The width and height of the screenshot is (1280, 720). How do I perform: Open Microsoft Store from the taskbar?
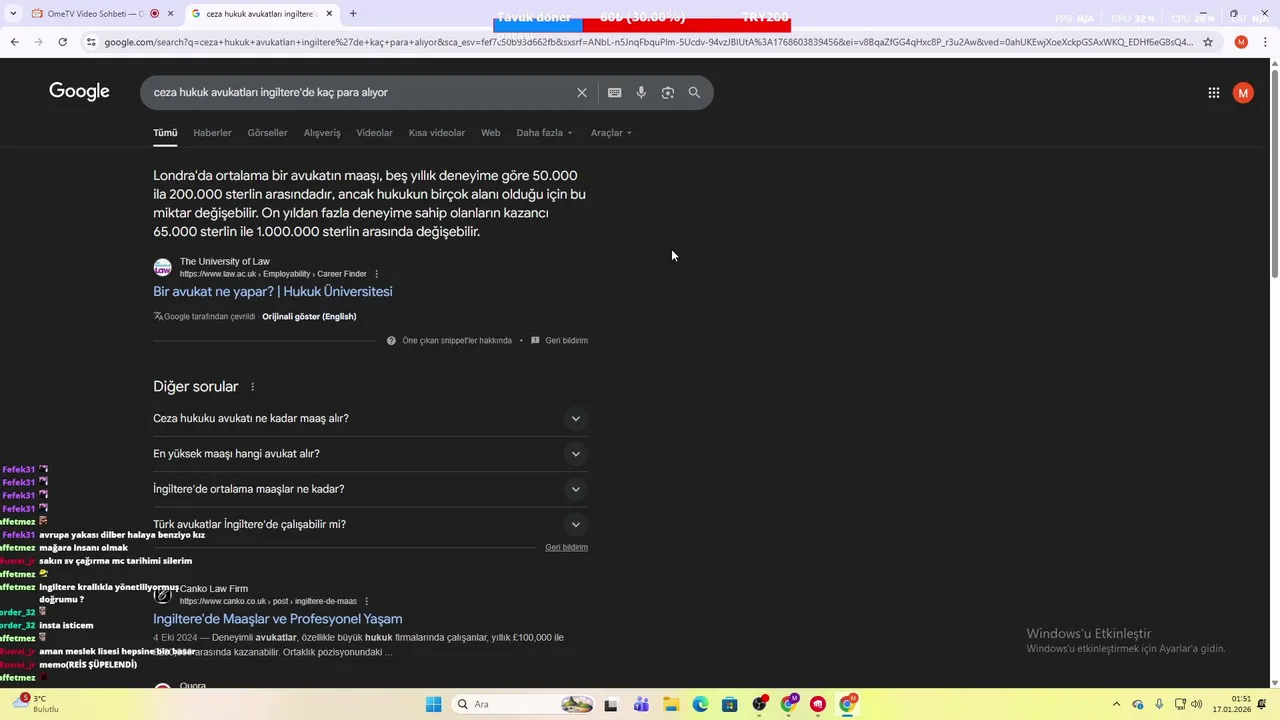(x=730, y=704)
